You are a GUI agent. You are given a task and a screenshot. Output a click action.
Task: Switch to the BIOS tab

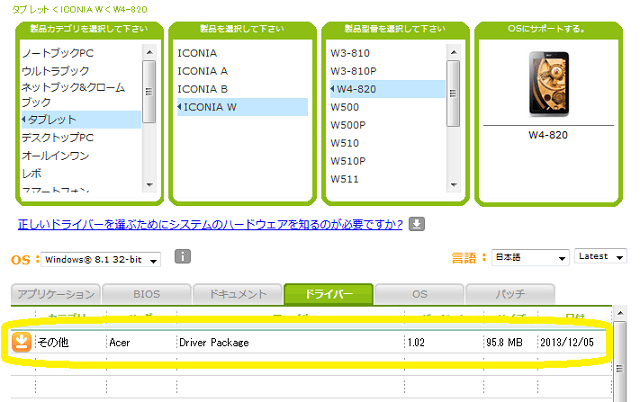coord(147,294)
